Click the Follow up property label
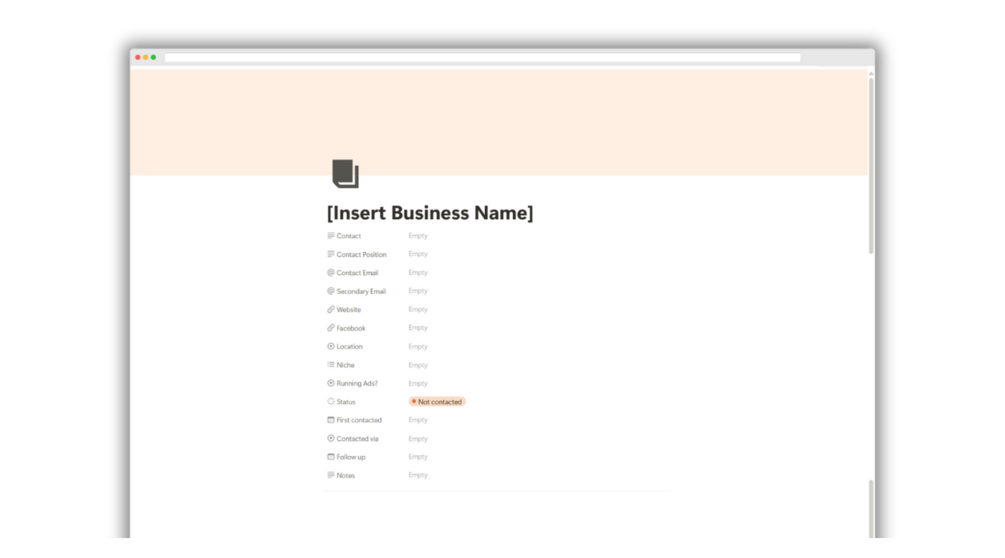Screen dimensions: 1005x558 pyautogui.click(x=351, y=457)
